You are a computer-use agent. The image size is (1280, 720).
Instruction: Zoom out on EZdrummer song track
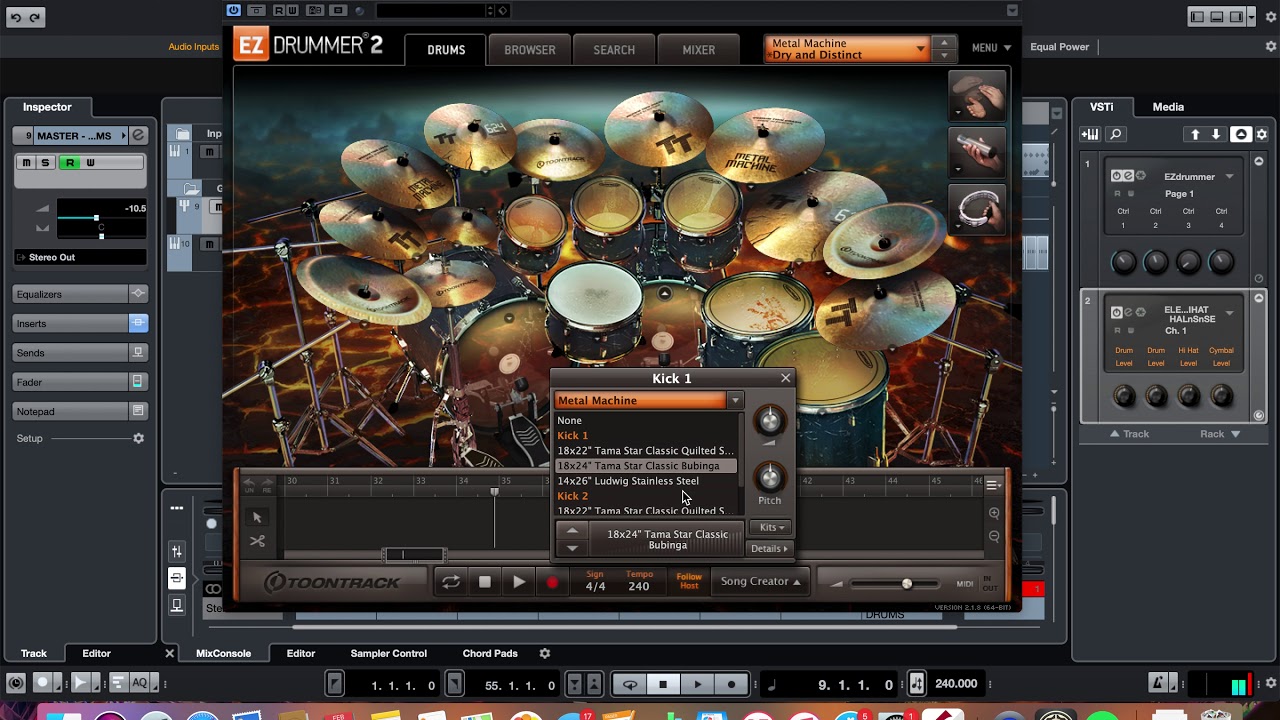pyautogui.click(x=994, y=536)
